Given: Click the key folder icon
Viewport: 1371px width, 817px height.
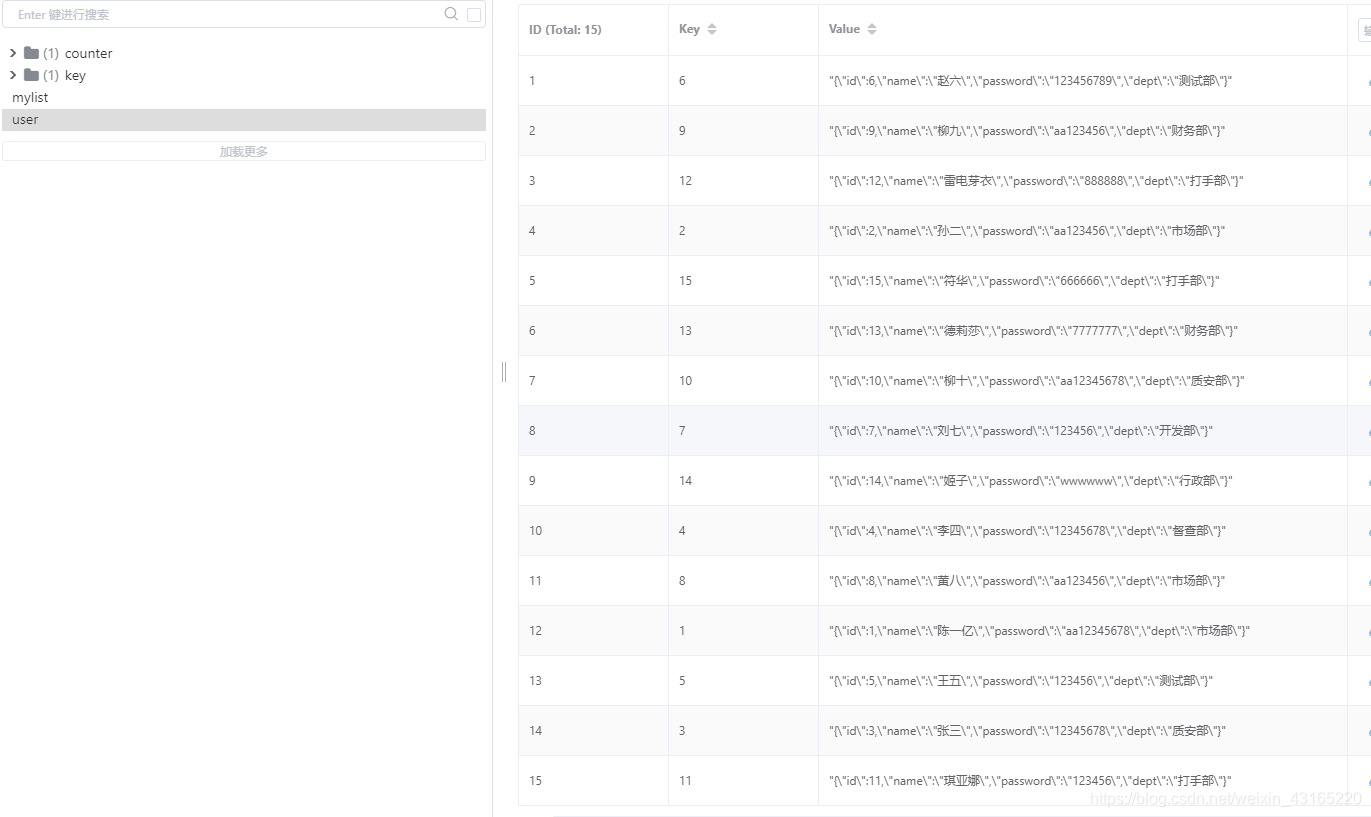Looking at the screenshot, I should click(x=31, y=75).
